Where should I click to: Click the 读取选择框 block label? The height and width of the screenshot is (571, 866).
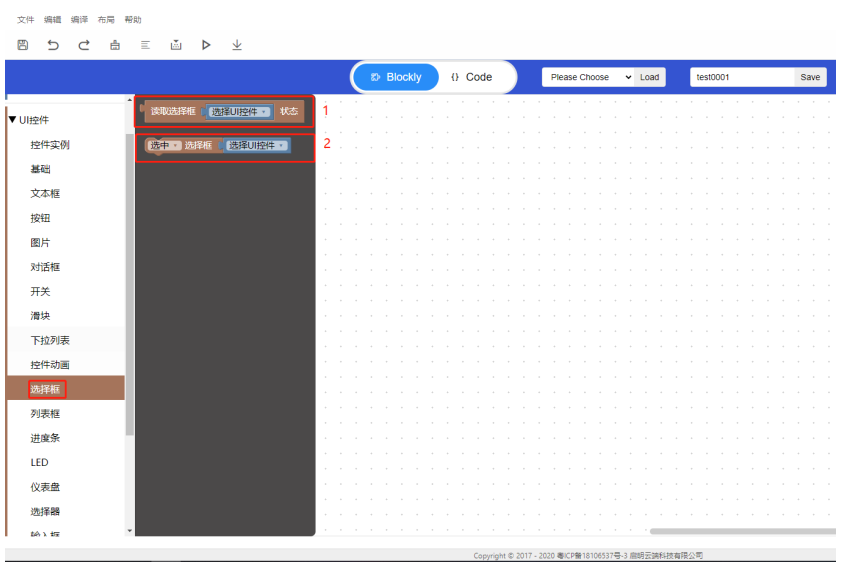[x=173, y=111]
